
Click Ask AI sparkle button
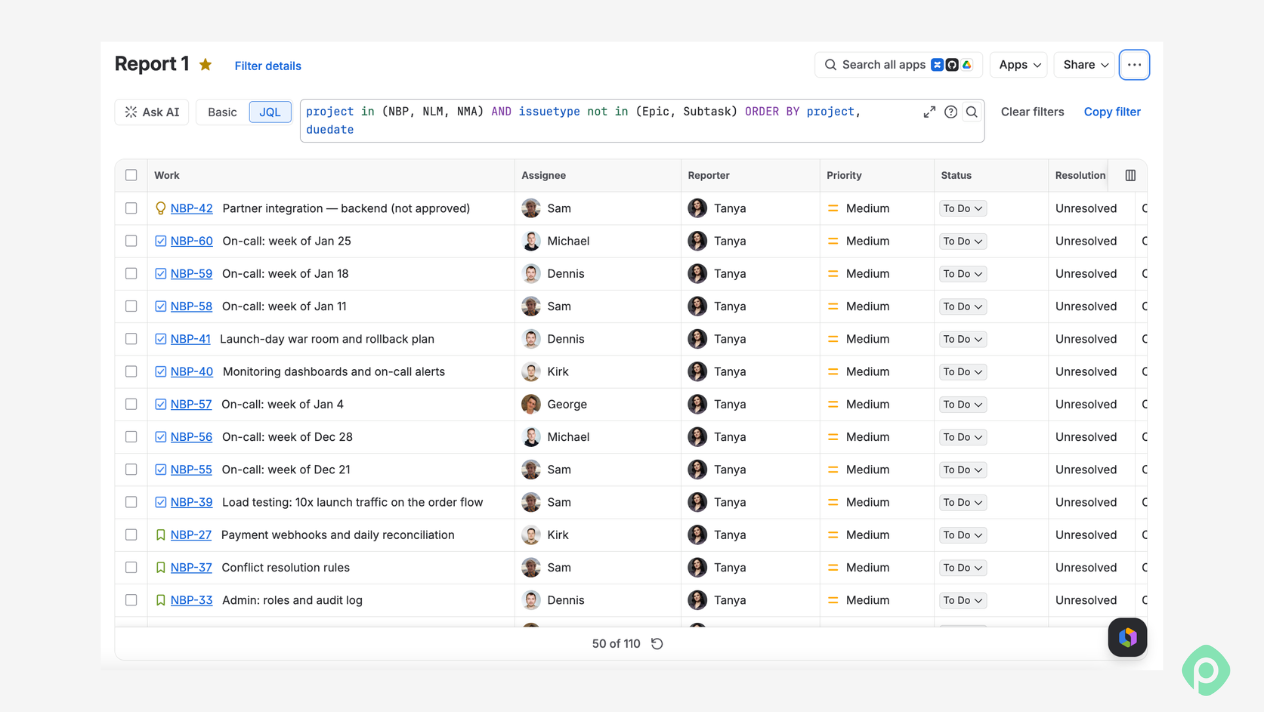152,112
